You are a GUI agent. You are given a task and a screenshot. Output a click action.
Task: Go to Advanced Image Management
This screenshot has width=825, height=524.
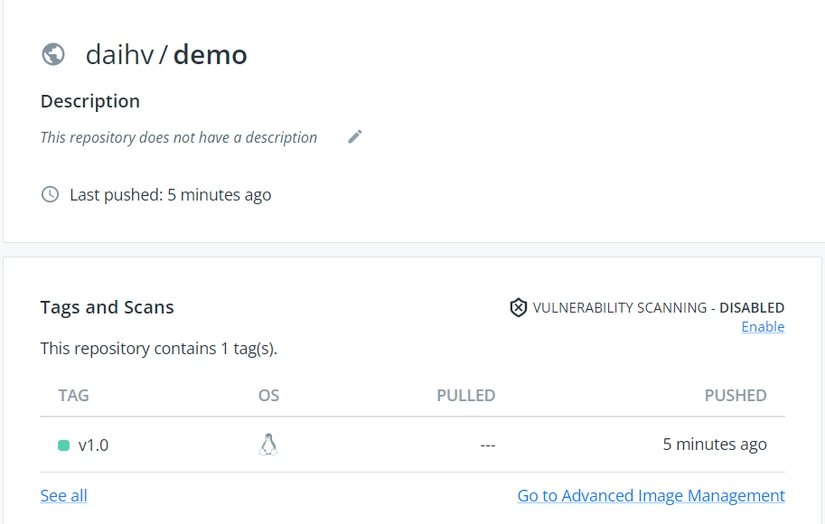click(650, 496)
